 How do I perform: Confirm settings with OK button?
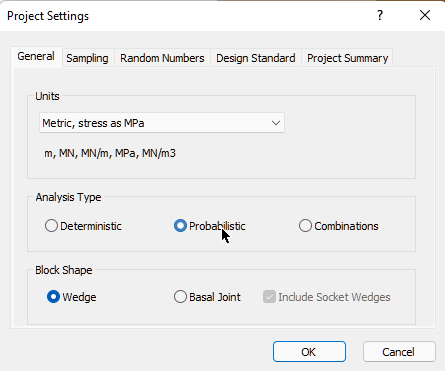(x=309, y=352)
